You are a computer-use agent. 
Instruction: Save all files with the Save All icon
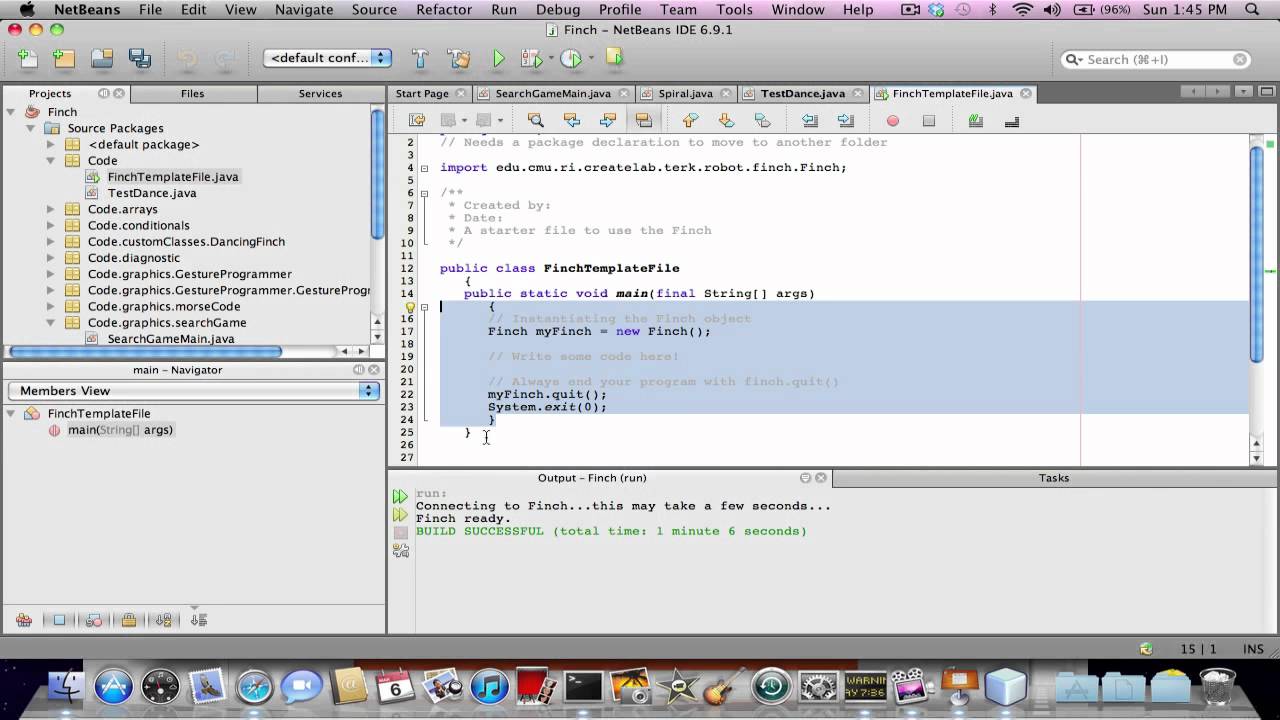coord(140,59)
